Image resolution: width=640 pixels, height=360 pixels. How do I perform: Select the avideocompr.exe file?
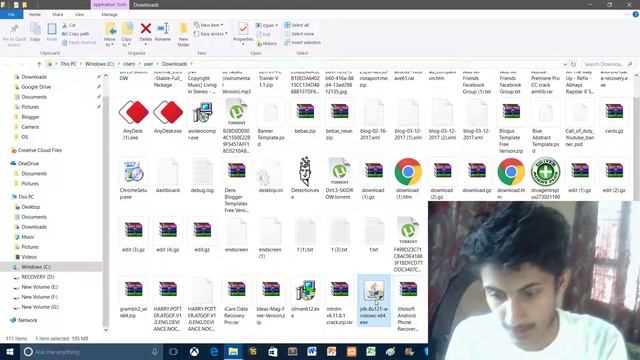(x=202, y=113)
